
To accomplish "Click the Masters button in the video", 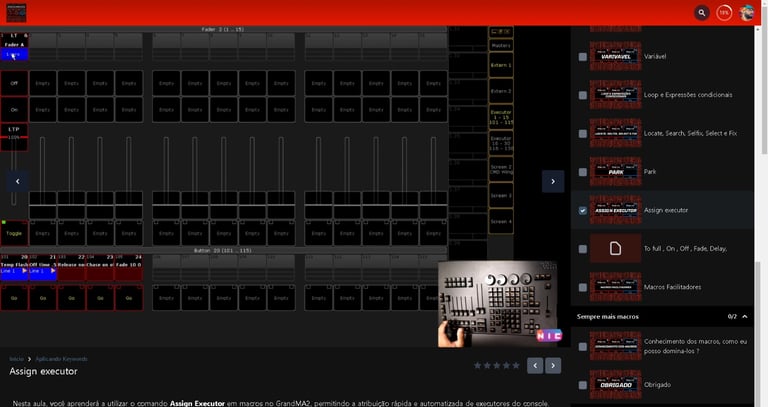I will tap(501, 45).
